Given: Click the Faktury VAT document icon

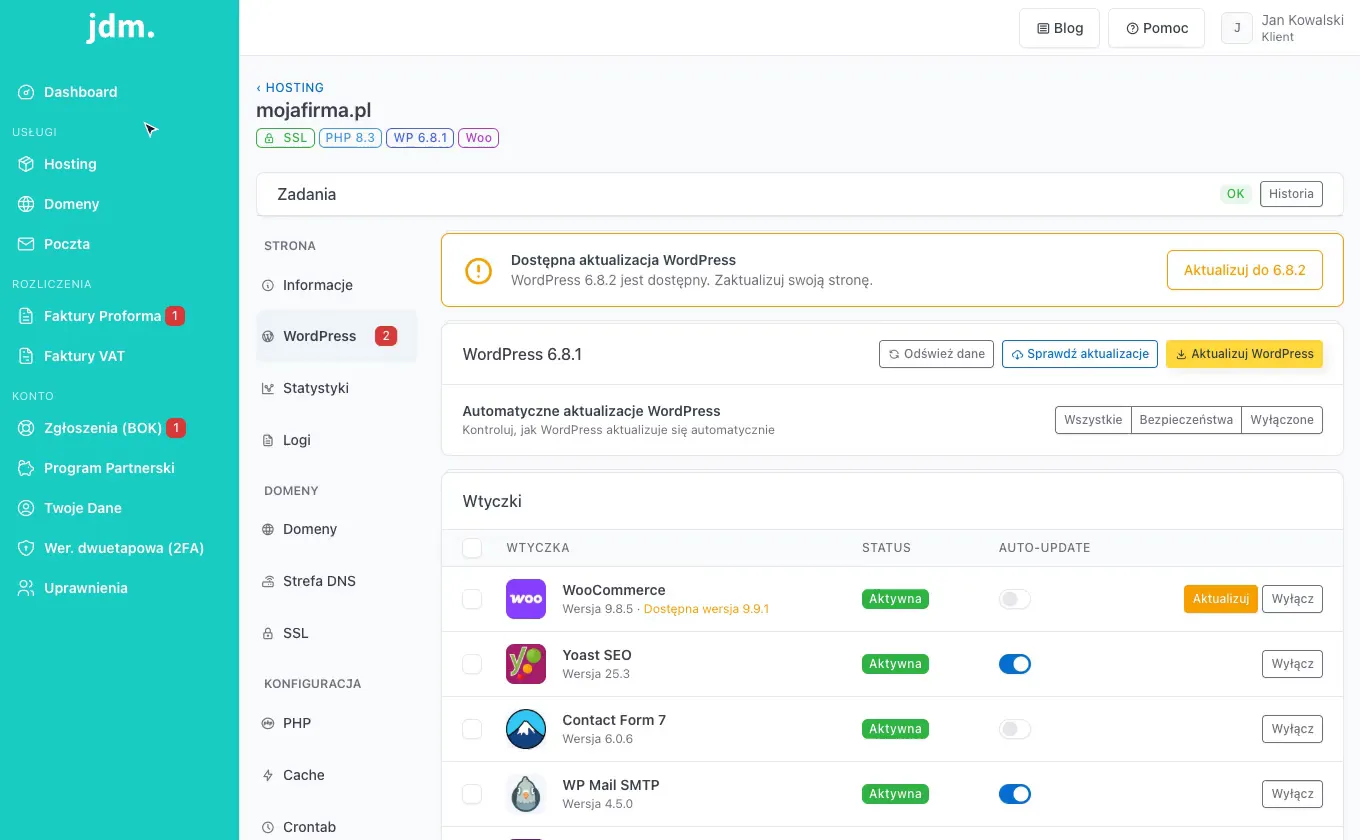Looking at the screenshot, I should [26, 356].
